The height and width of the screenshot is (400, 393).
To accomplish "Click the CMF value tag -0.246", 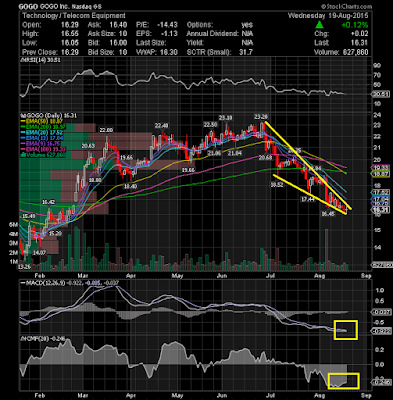I will [x=380, y=383].
